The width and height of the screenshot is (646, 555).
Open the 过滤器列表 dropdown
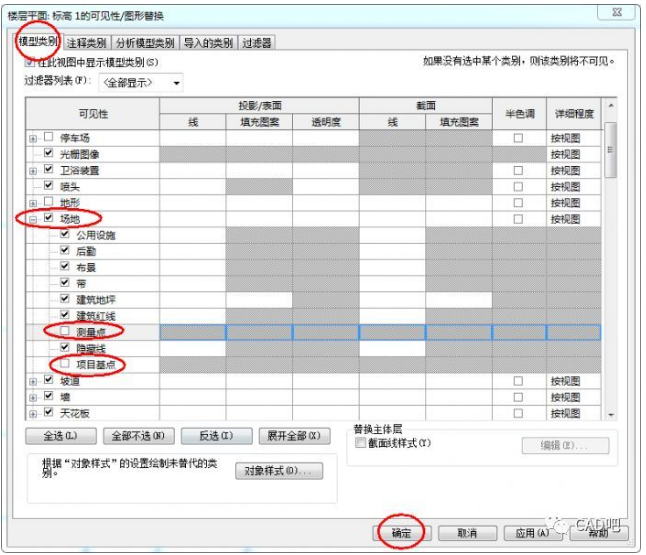(x=140, y=83)
